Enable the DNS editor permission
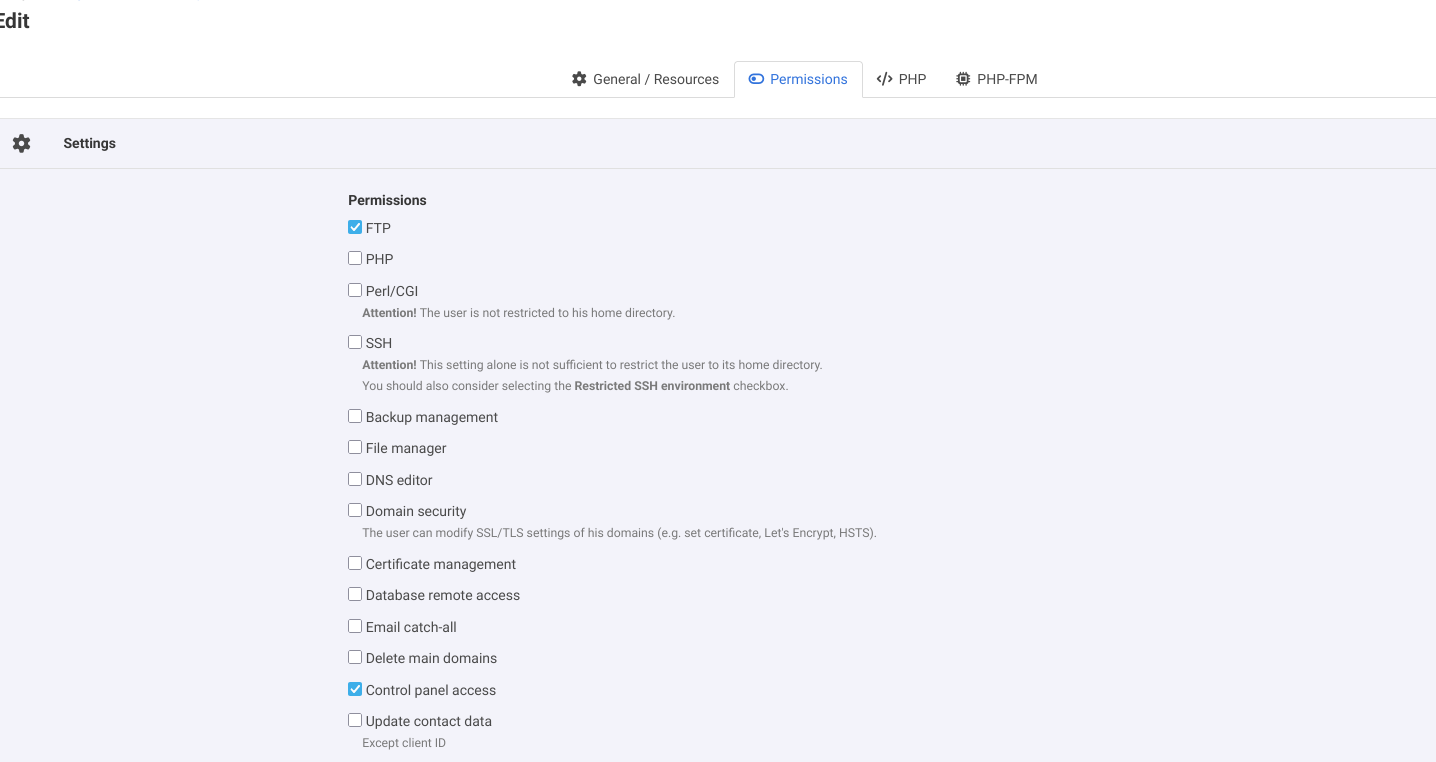 click(x=355, y=479)
